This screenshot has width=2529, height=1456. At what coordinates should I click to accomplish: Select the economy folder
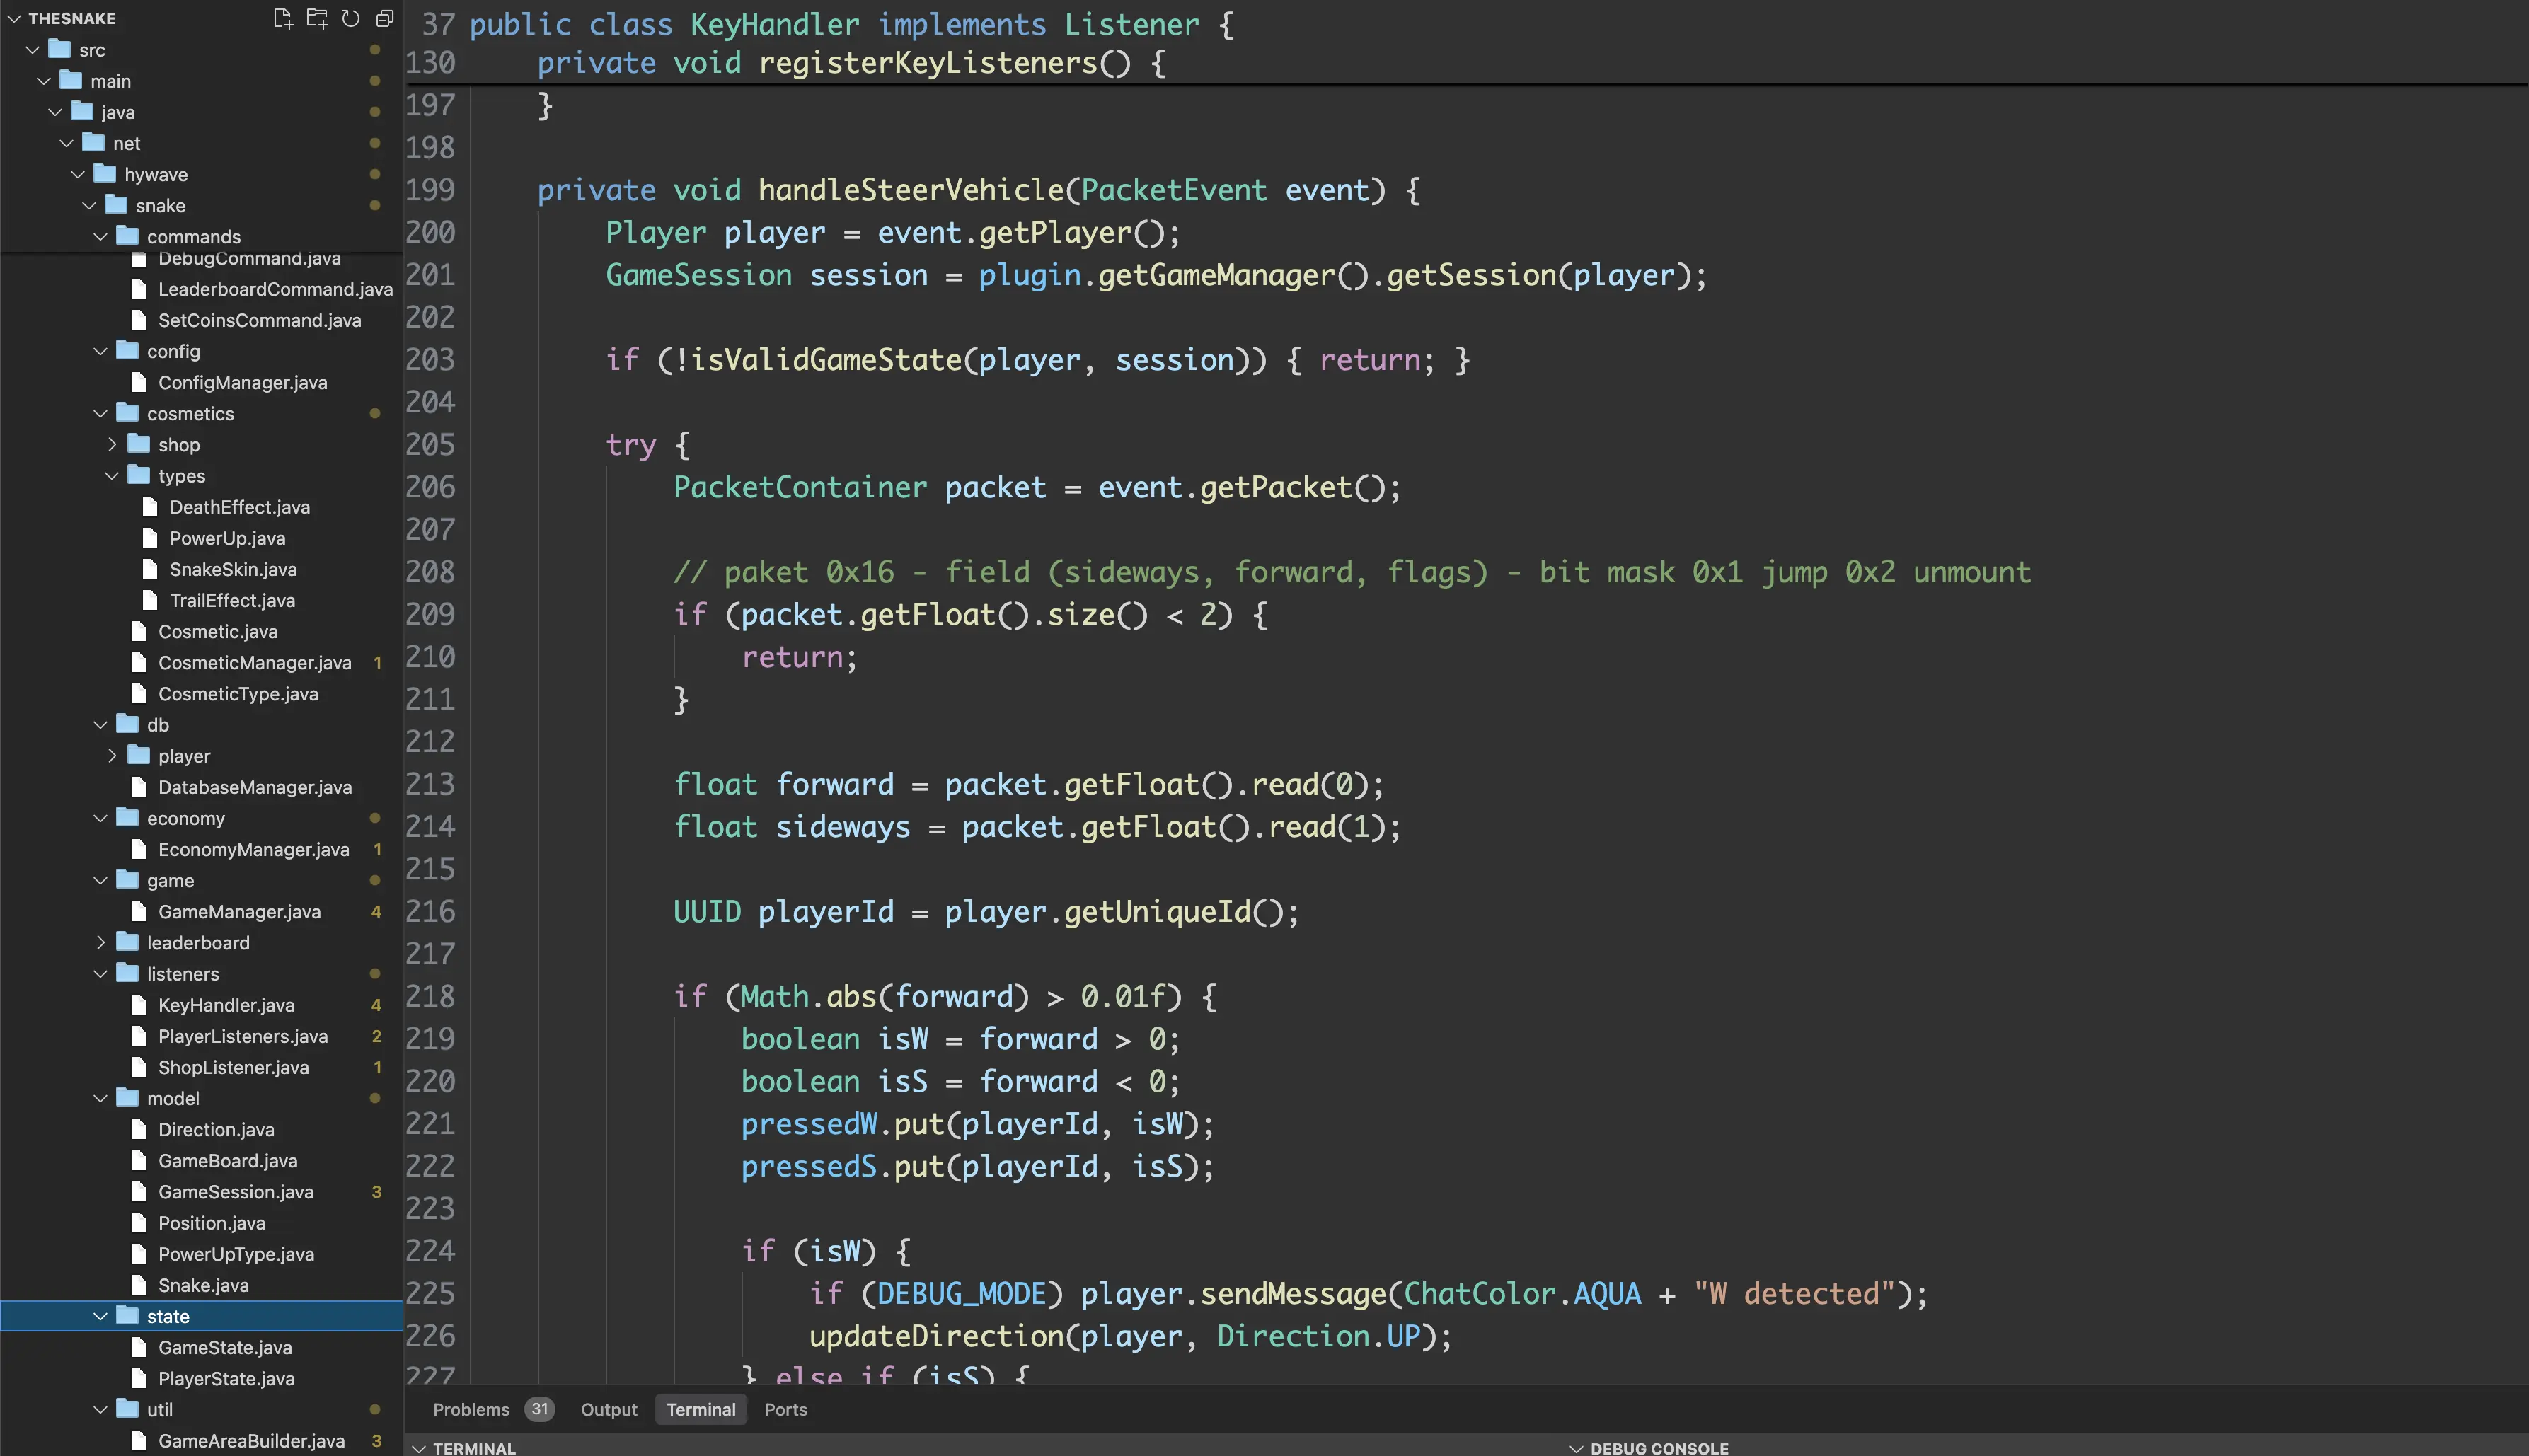[x=186, y=818]
